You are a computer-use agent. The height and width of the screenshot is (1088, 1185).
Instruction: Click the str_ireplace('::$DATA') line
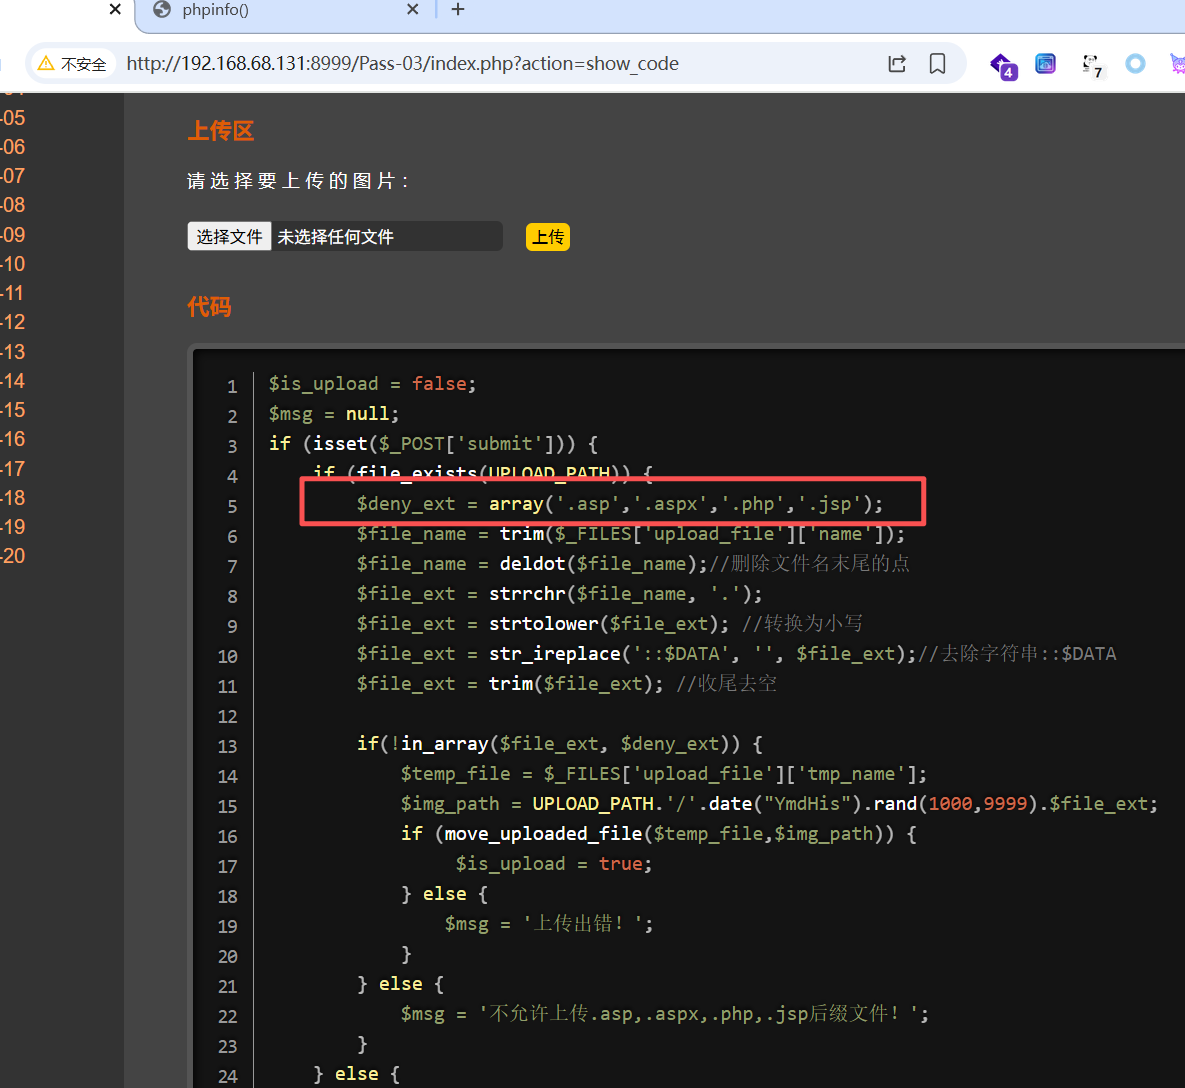coord(736,654)
